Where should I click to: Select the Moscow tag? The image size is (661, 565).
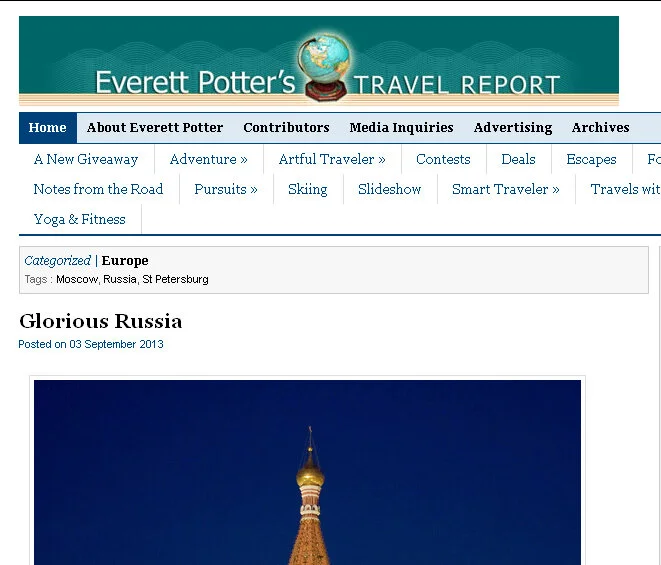(x=77, y=279)
